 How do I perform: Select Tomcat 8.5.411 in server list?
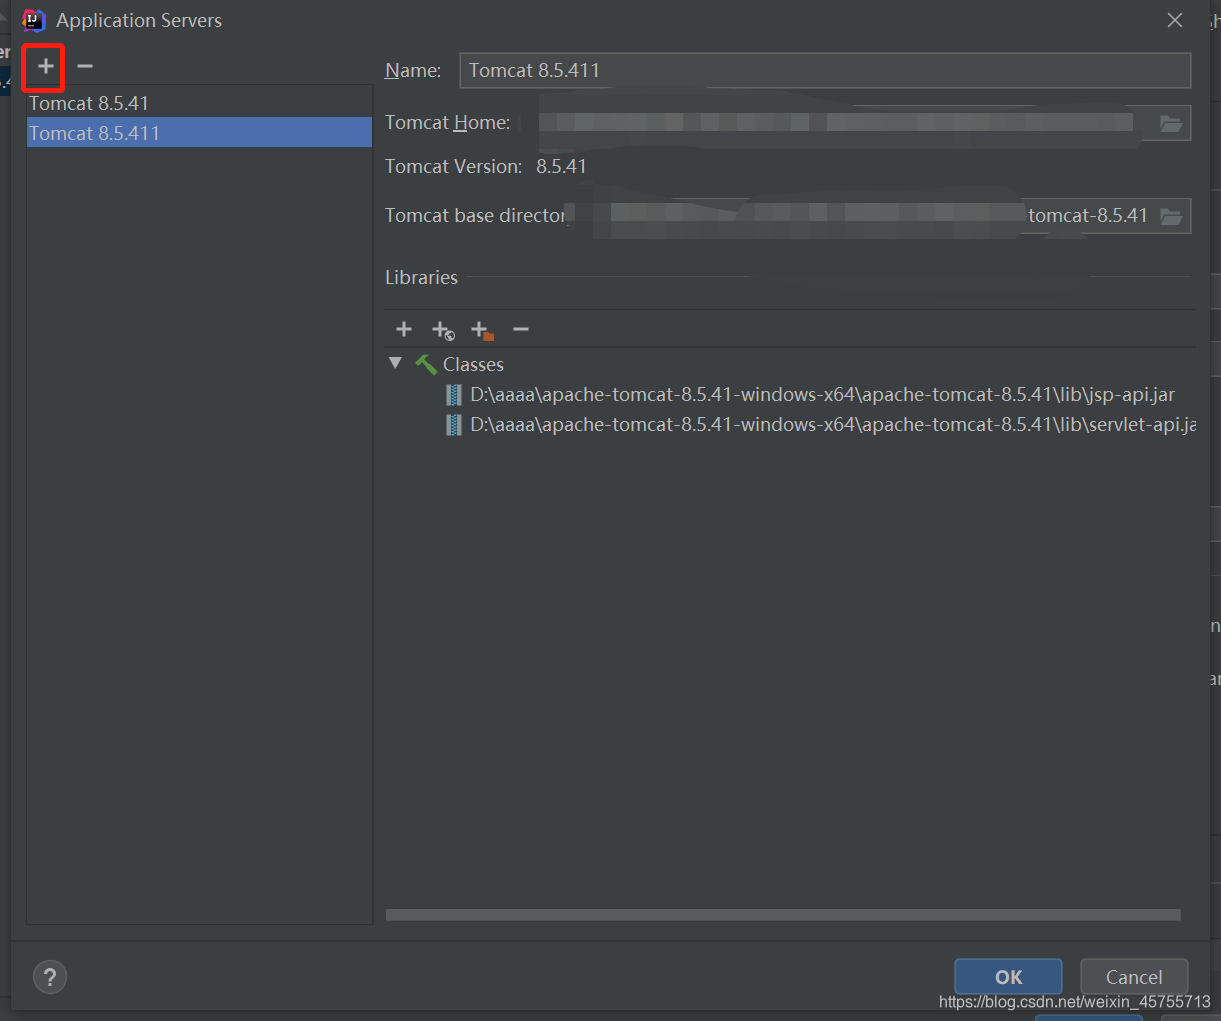point(199,133)
